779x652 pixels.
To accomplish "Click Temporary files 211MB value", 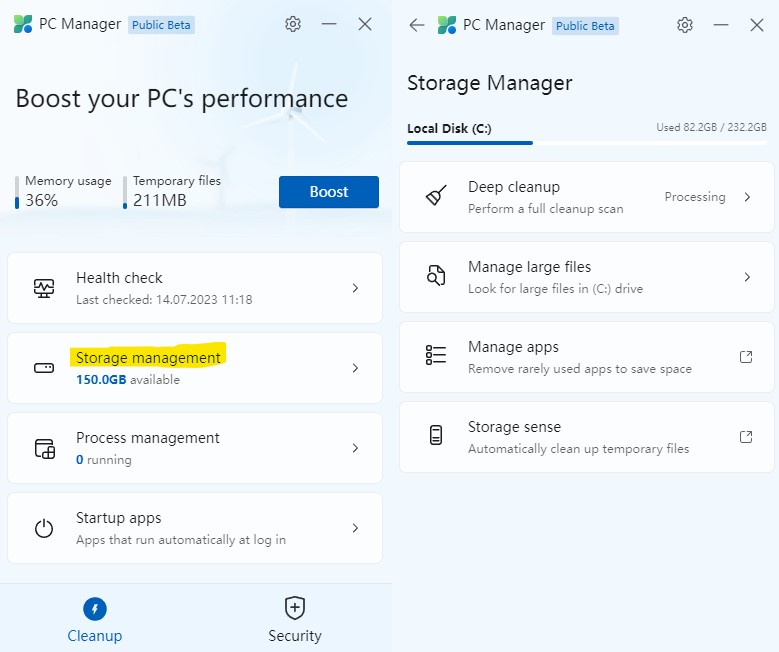I will point(159,200).
